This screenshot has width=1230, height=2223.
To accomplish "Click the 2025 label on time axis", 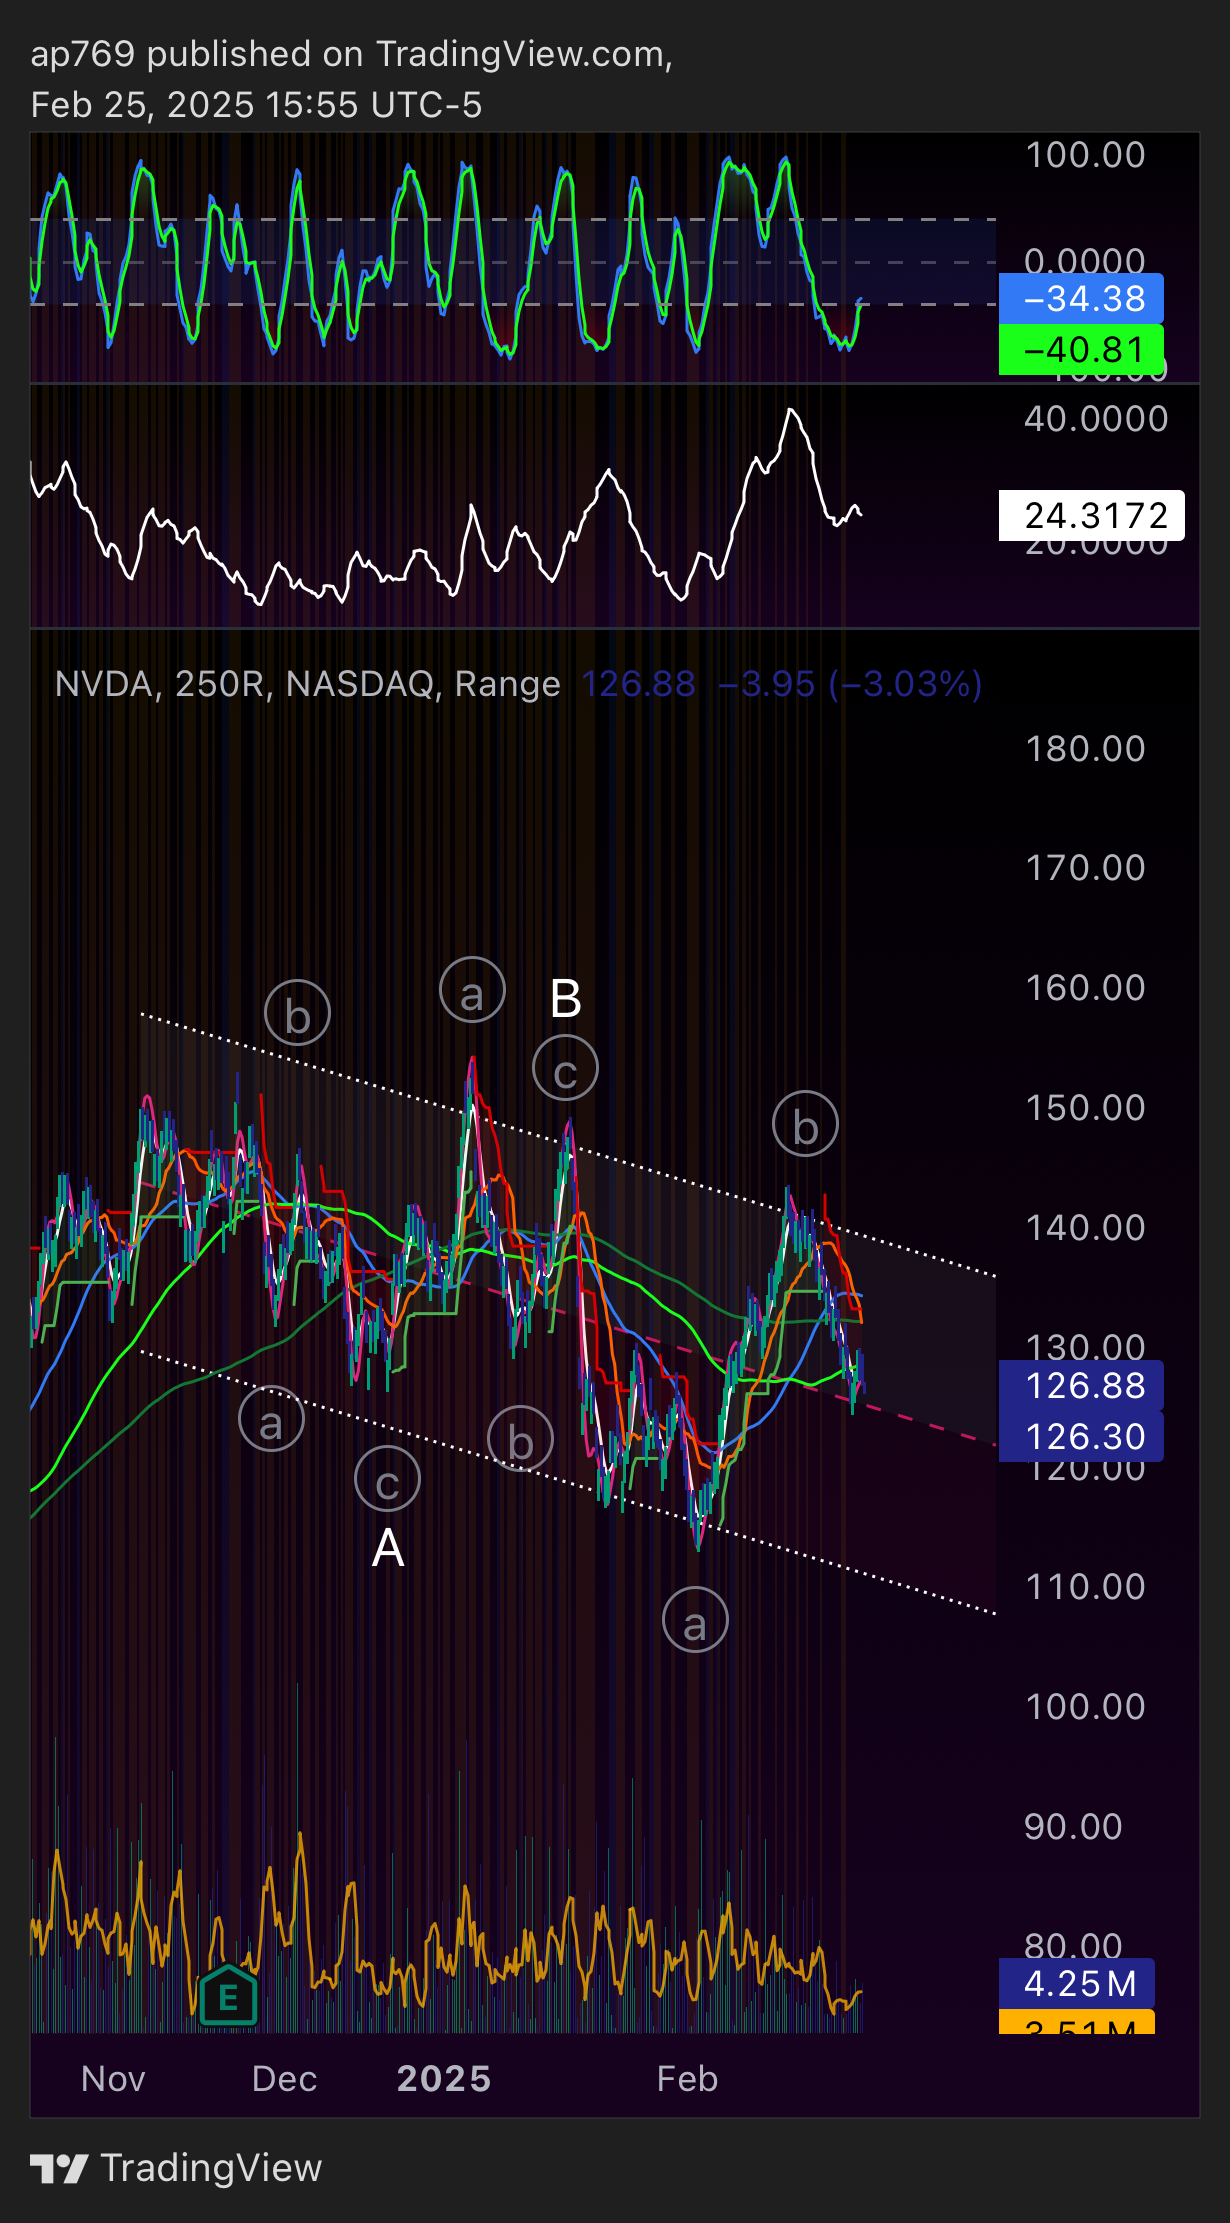I will tap(444, 2079).
